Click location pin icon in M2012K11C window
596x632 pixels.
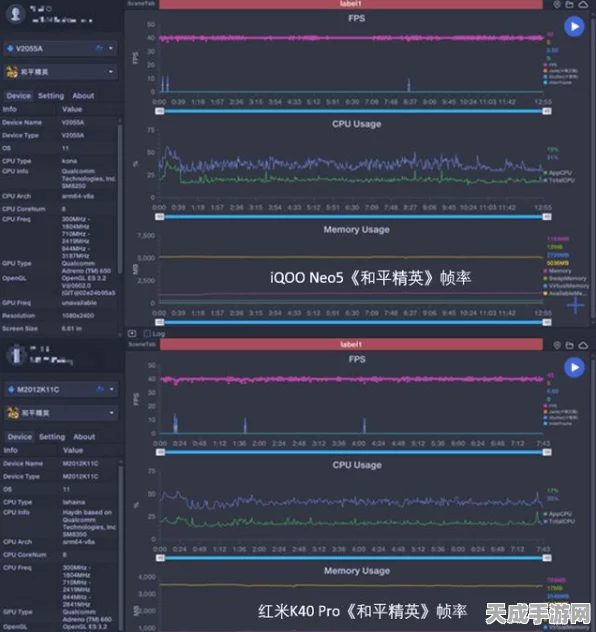point(557,345)
